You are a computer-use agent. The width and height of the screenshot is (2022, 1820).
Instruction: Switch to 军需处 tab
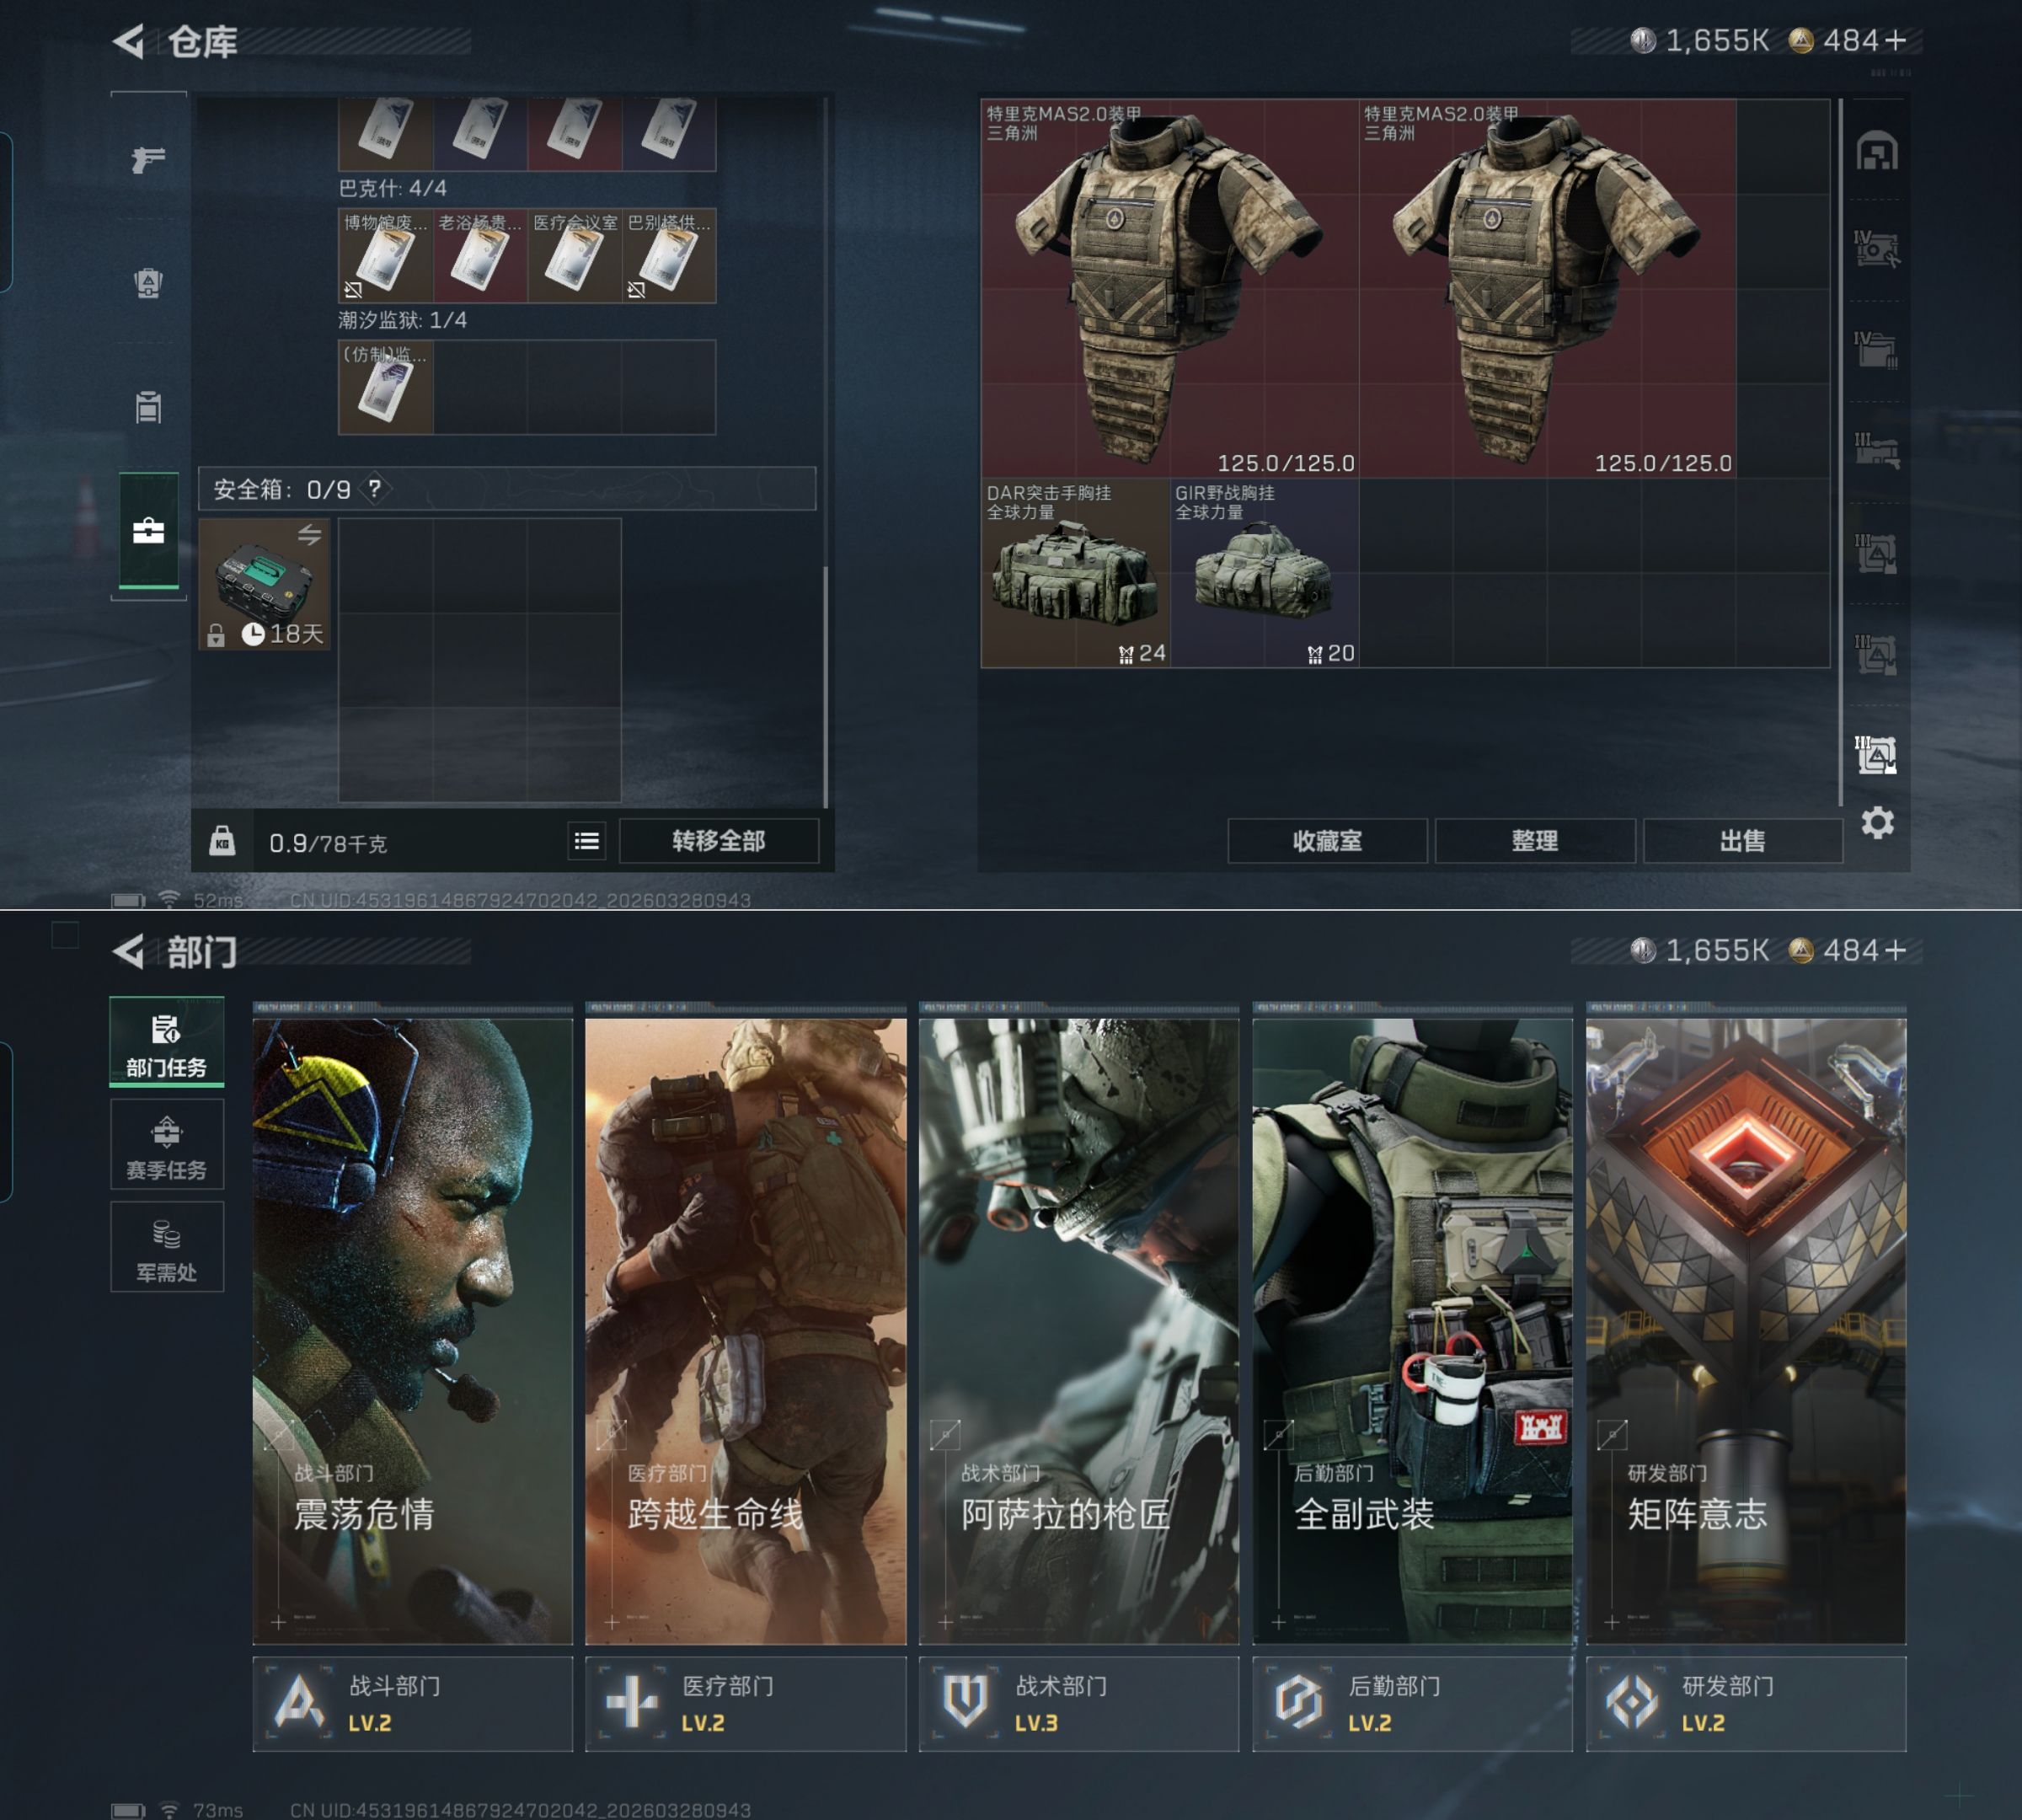166,1248
